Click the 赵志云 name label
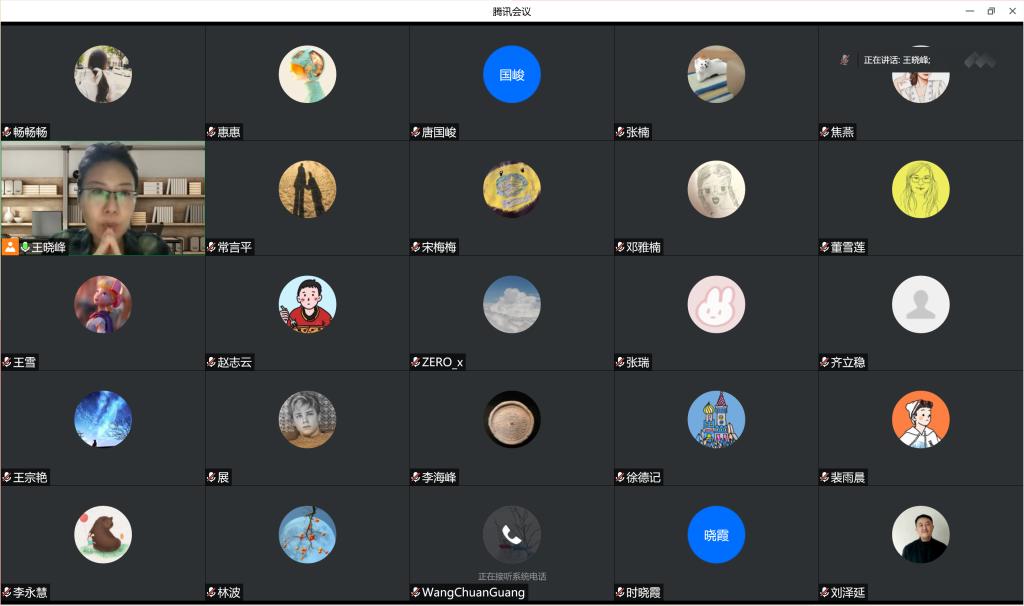 (x=234, y=362)
